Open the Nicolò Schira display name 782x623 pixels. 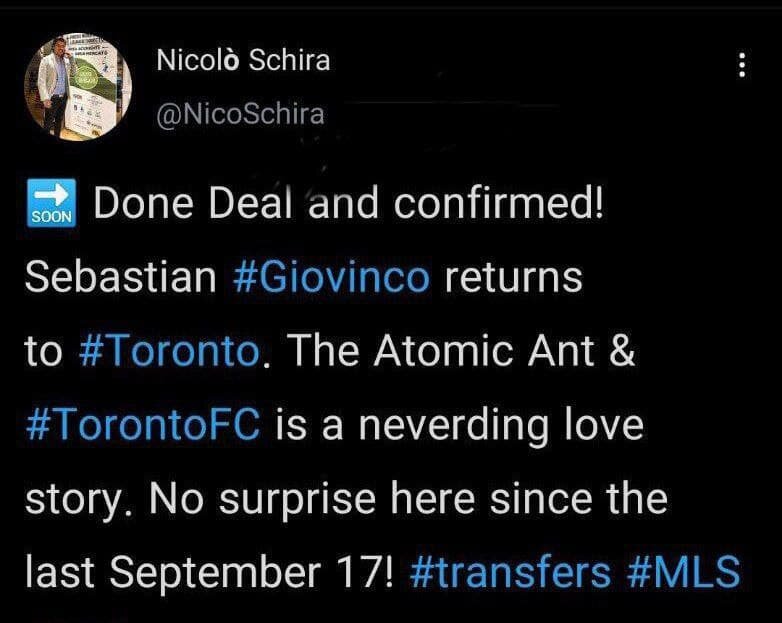click(243, 61)
